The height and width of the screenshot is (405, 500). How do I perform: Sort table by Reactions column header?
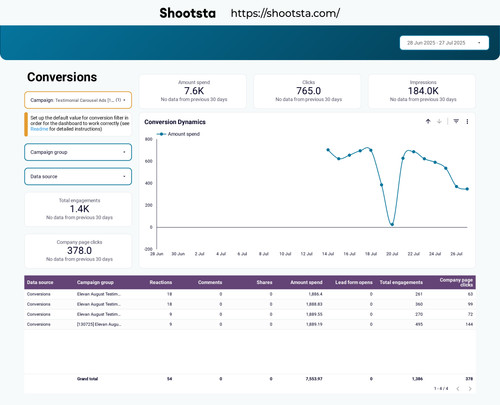point(161,282)
